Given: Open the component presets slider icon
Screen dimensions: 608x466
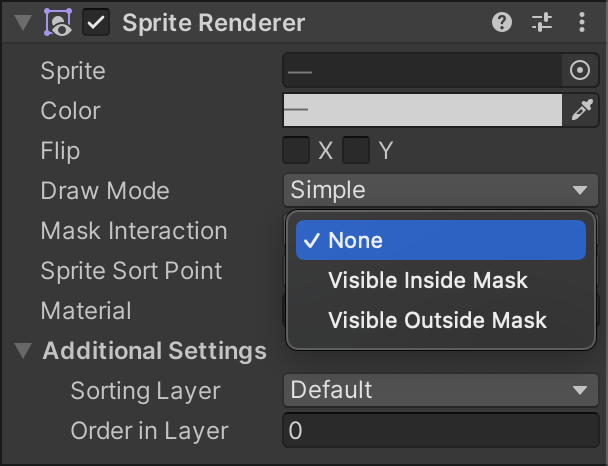Looking at the screenshot, I should tap(542, 22).
